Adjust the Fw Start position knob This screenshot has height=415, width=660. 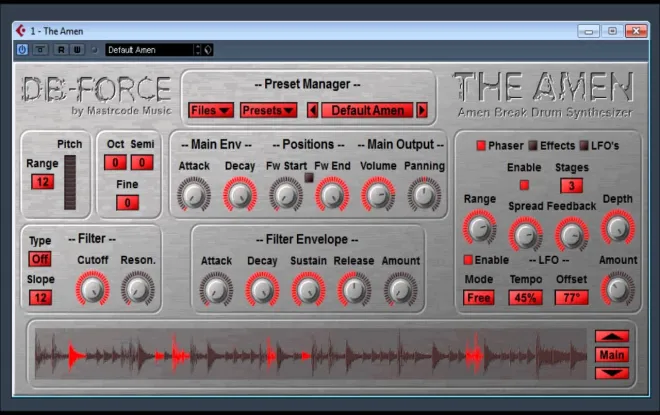[286, 194]
